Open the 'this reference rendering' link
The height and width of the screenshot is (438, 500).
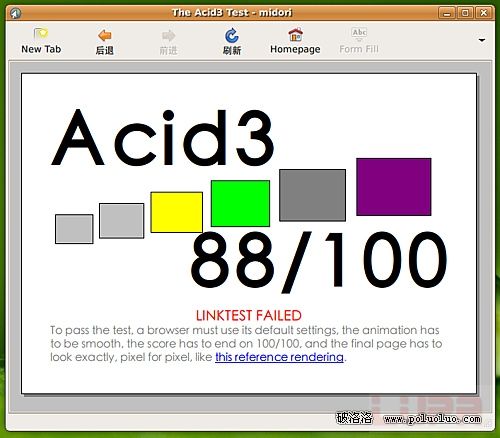[x=279, y=357]
